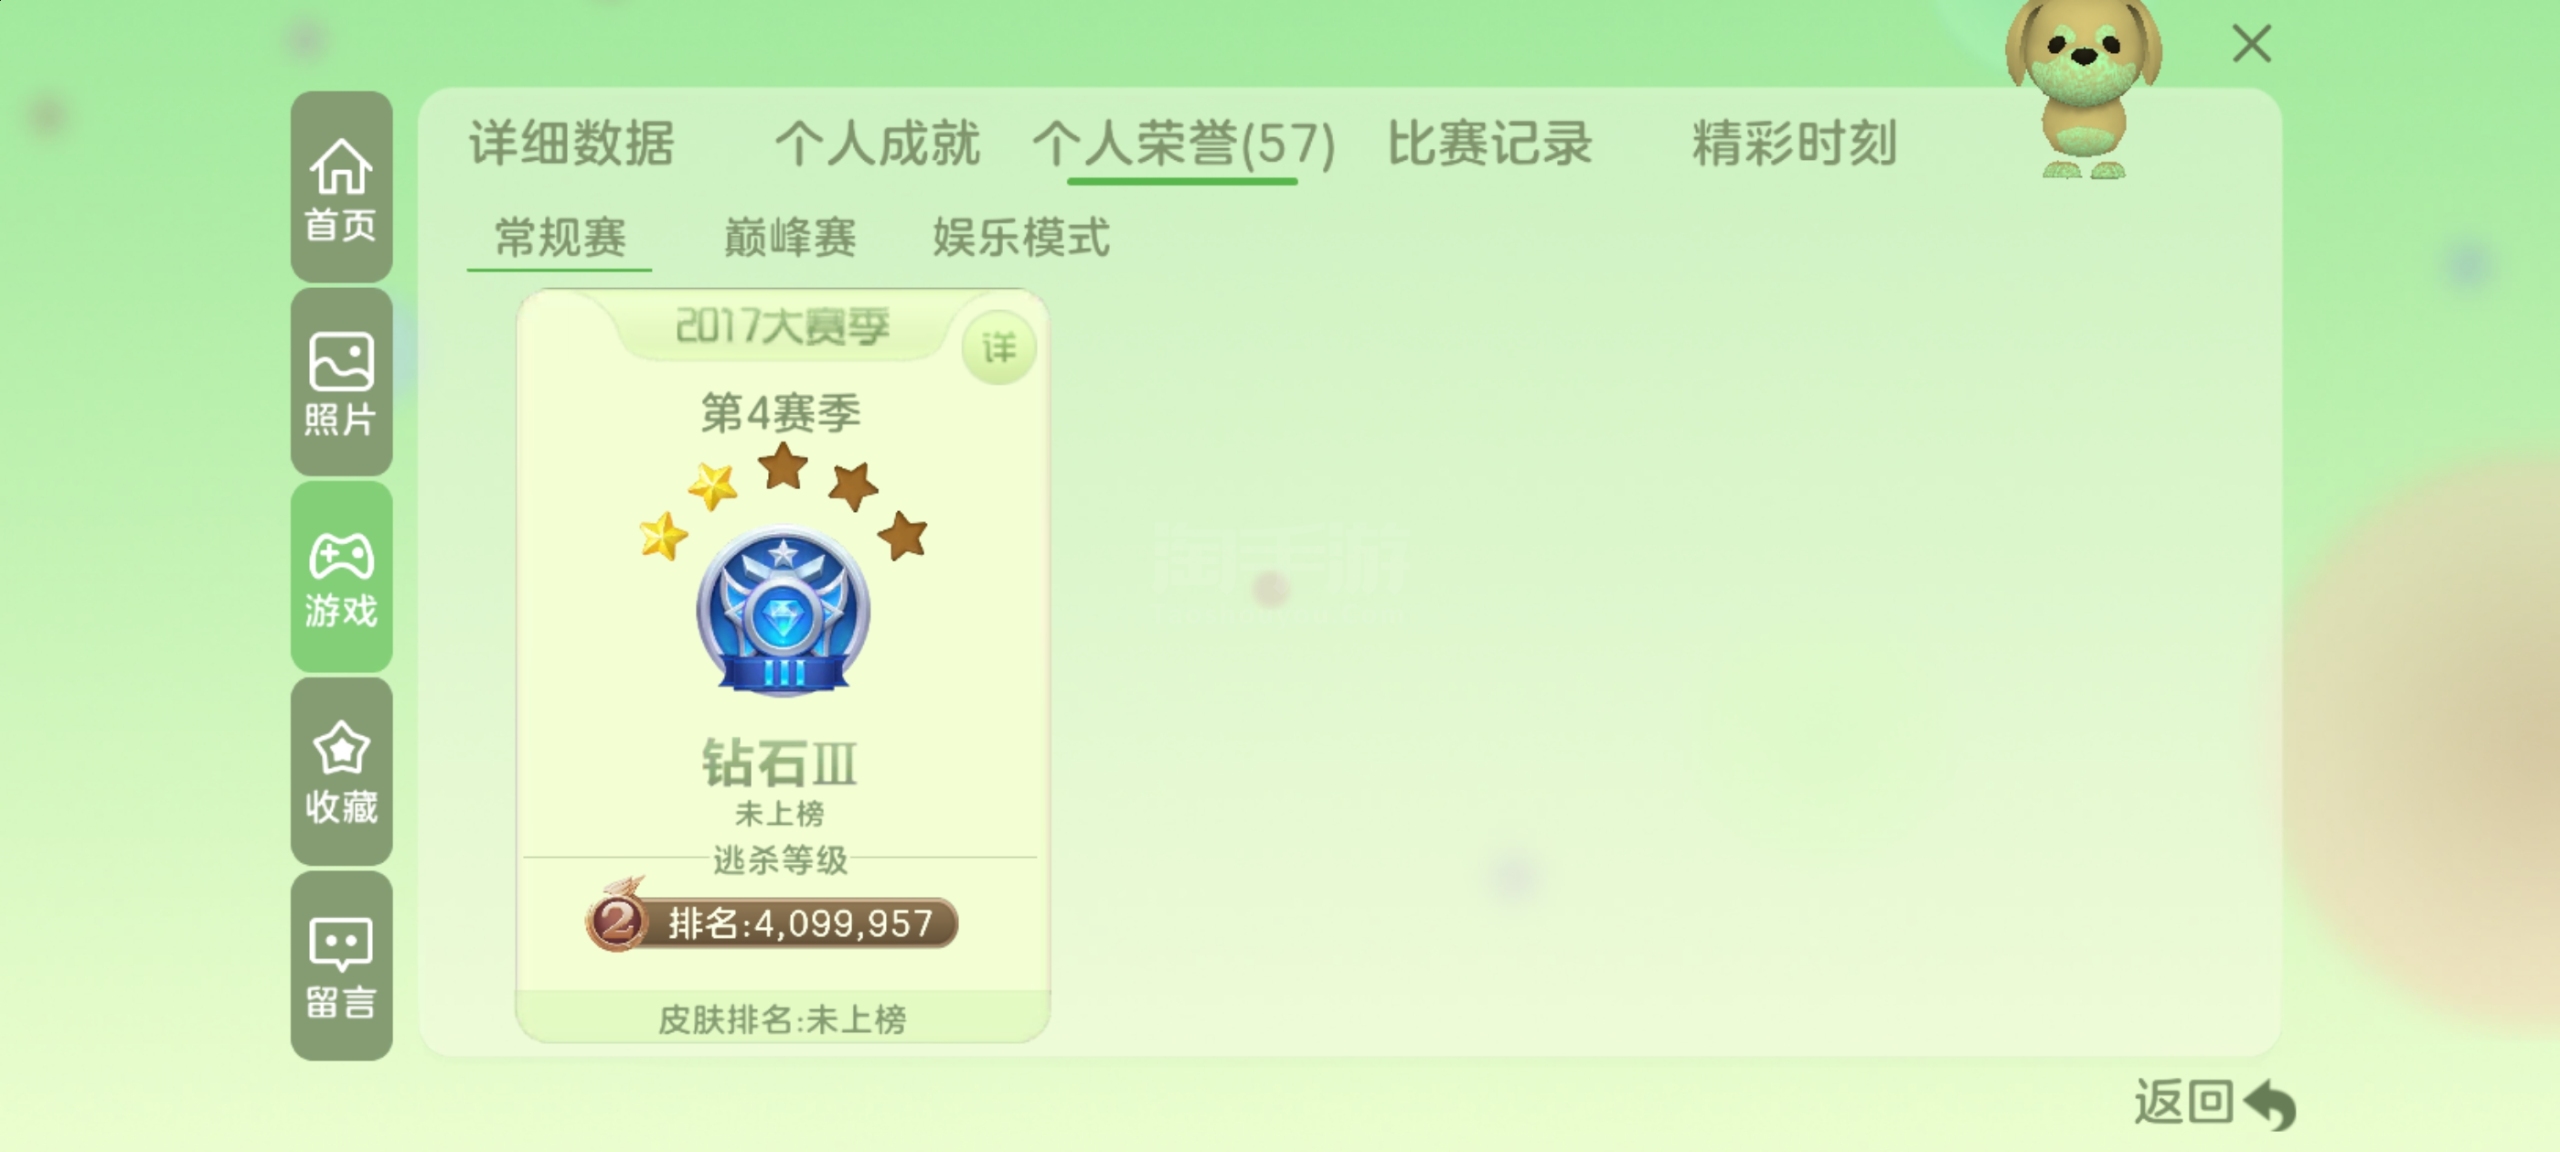Viewport: 2560px width, 1152px height.
Task: Close the profile panel with X
Action: tap(2251, 44)
